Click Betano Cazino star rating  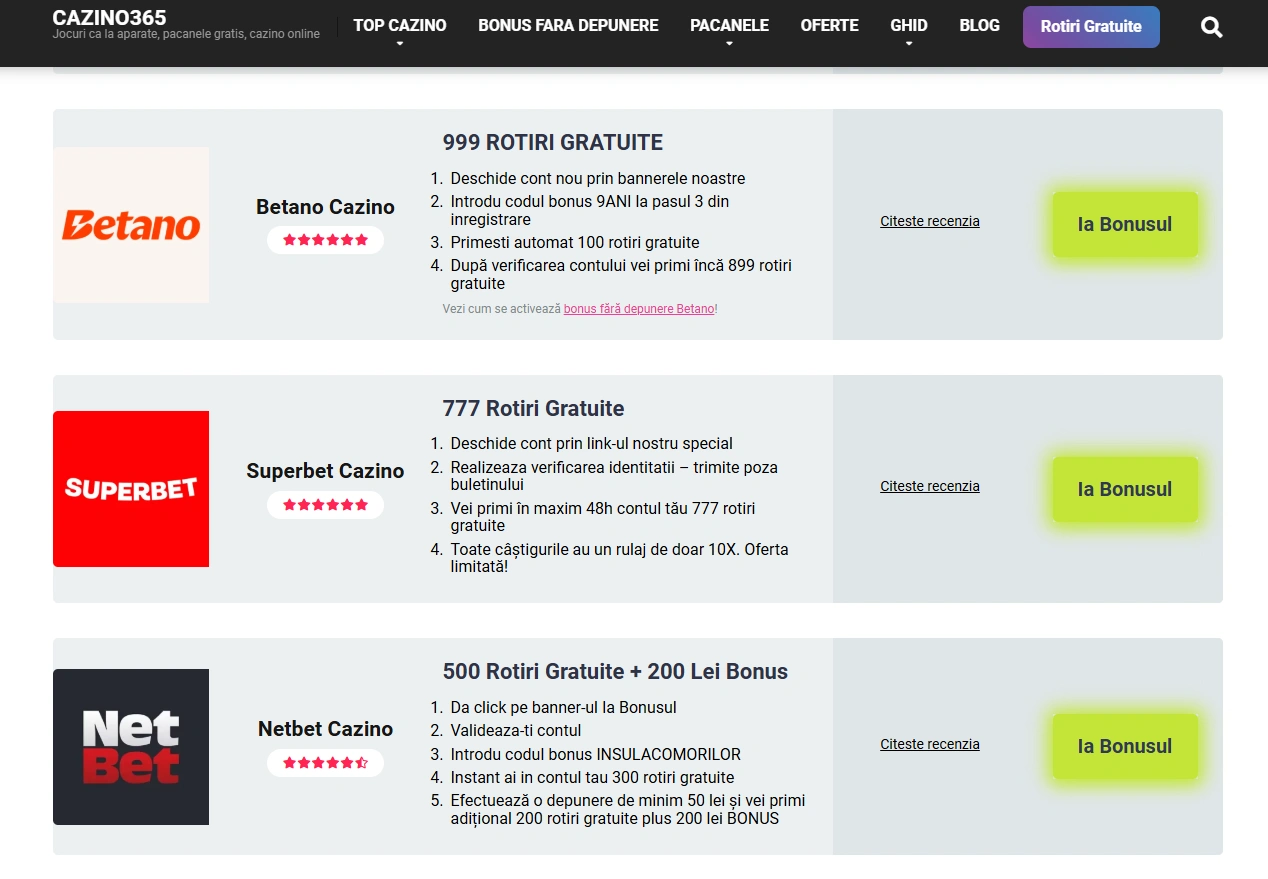[325, 240]
